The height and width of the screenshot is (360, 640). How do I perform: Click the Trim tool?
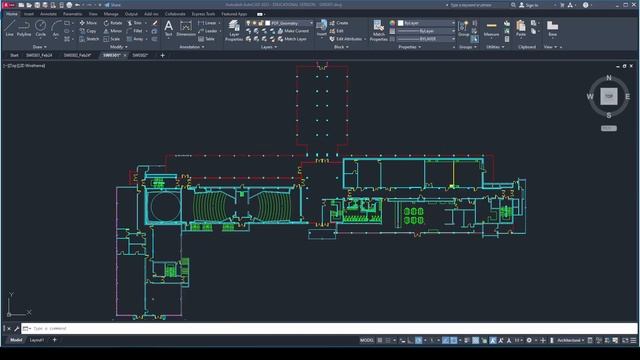pos(134,23)
